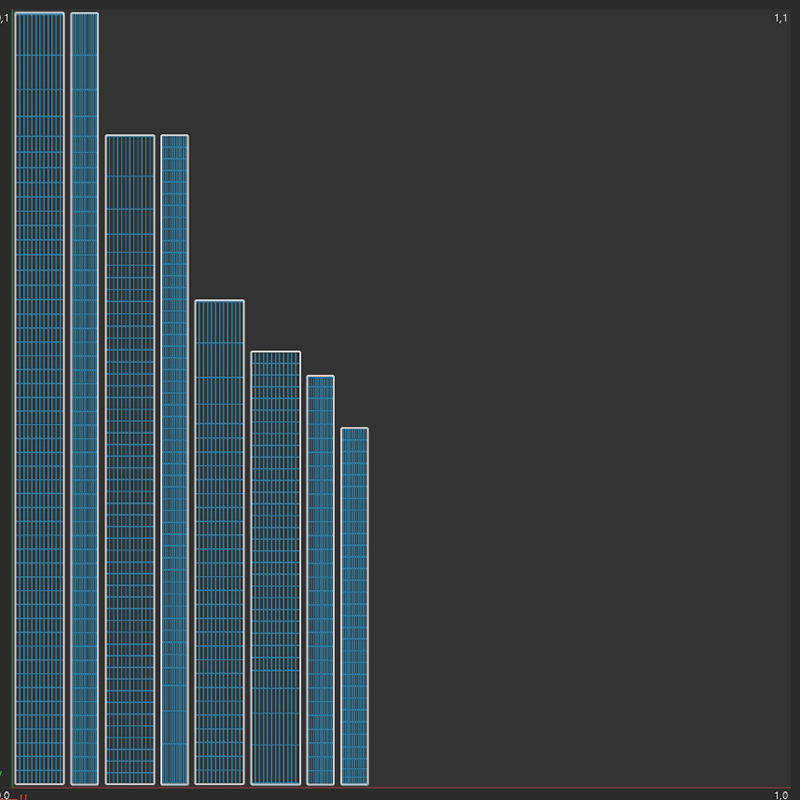Select the wide fifth UV island from the left
The width and height of the screenshot is (800, 800).
[219, 542]
